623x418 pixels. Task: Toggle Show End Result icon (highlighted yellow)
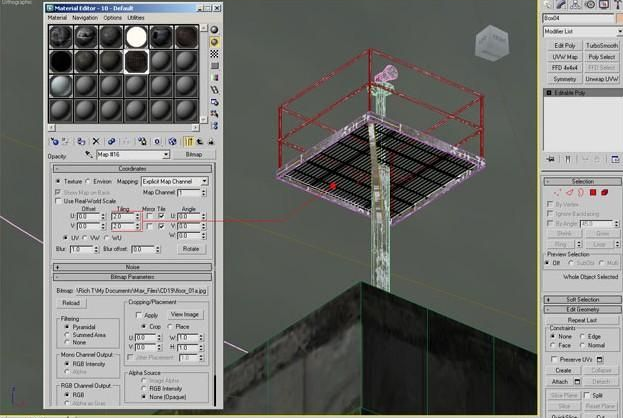tap(189, 141)
